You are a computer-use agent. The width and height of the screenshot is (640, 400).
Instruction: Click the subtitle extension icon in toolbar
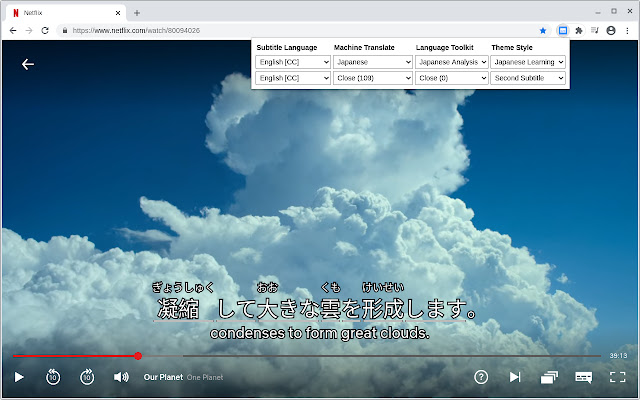pyautogui.click(x=563, y=31)
